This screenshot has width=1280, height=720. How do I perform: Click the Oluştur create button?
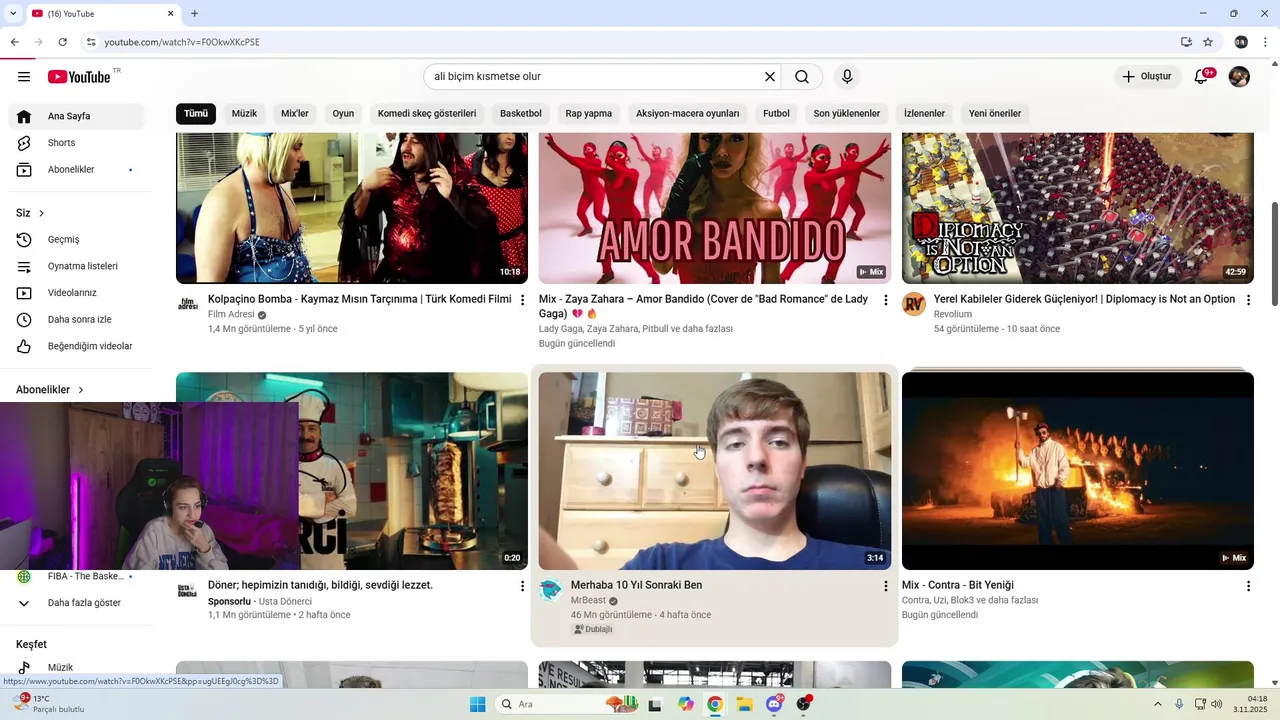(x=1147, y=77)
